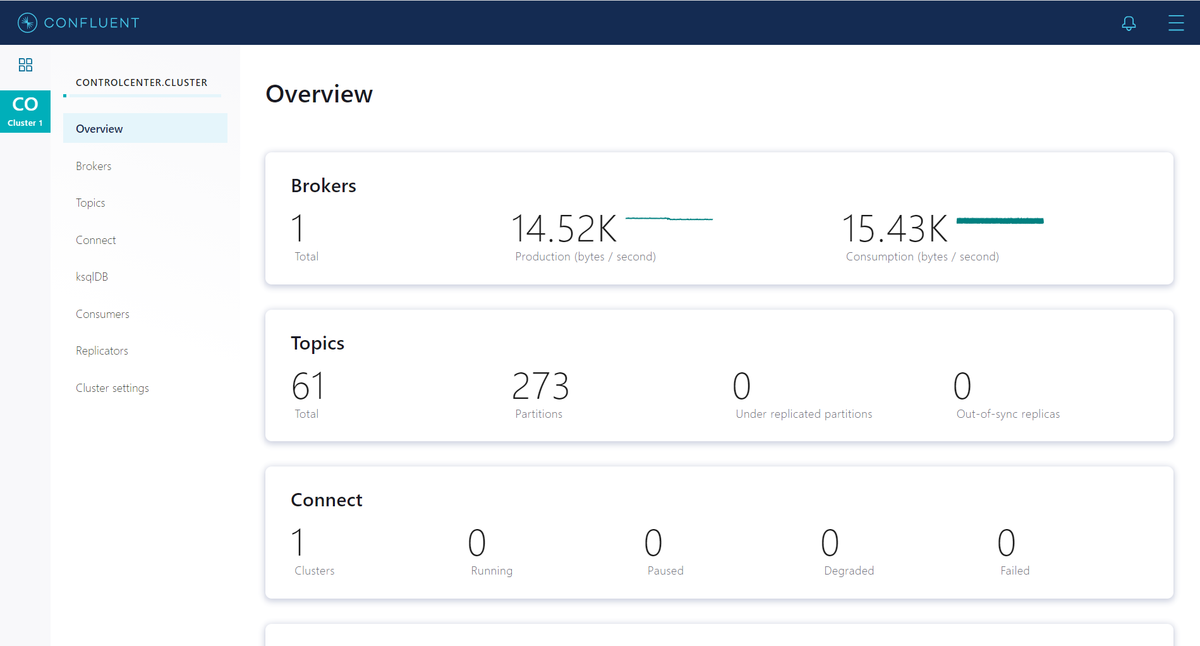1200x646 pixels.
Task: Open Brokers in the sidebar
Action: [x=94, y=166]
